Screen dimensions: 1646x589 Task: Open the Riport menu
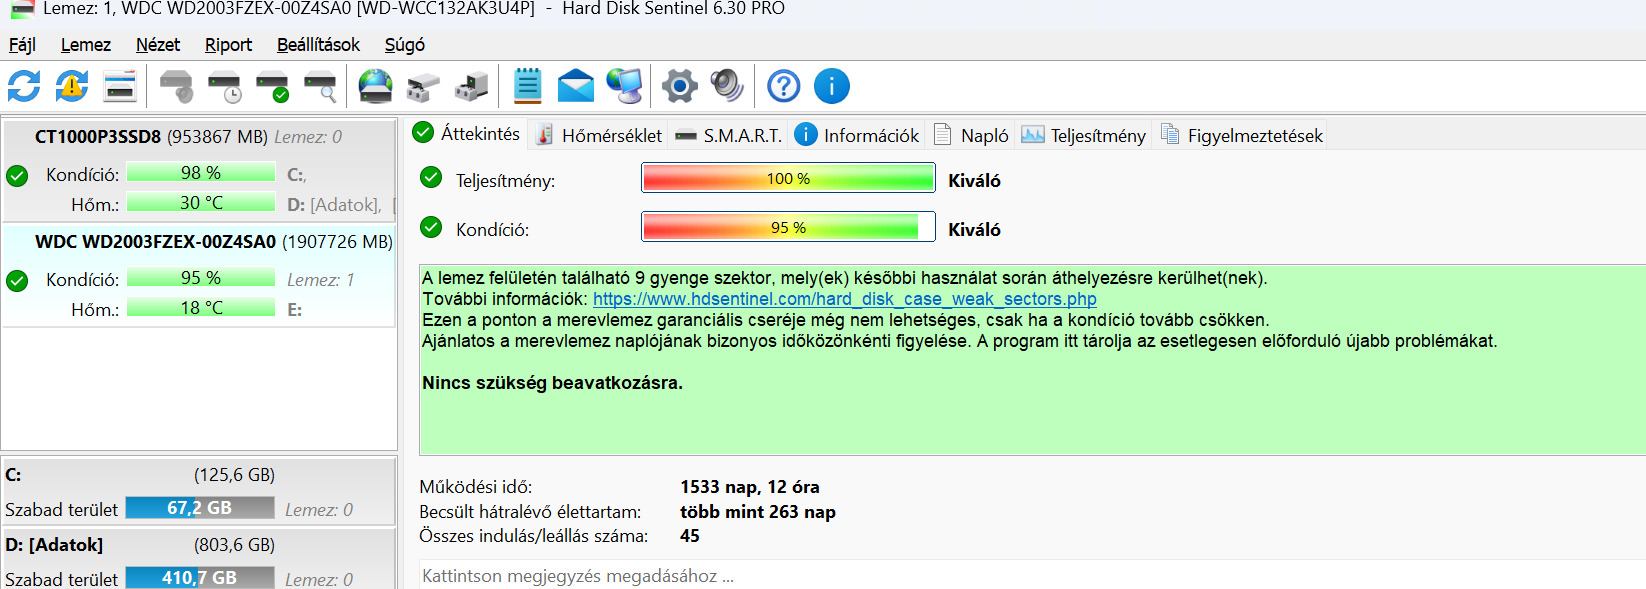[x=228, y=45]
